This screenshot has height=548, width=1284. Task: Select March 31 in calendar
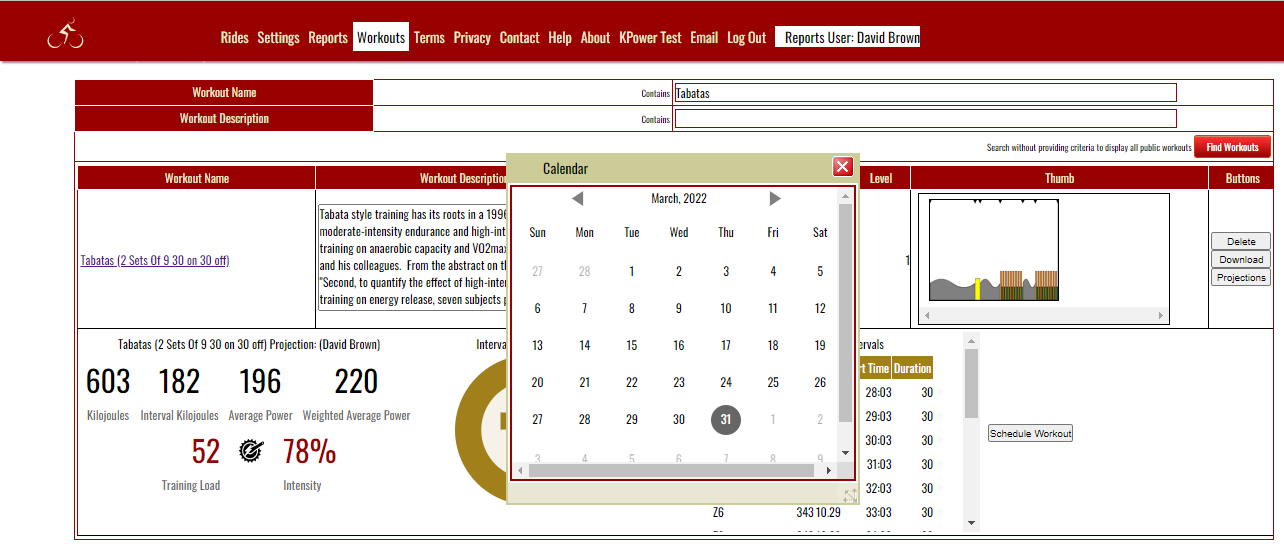tap(726, 420)
